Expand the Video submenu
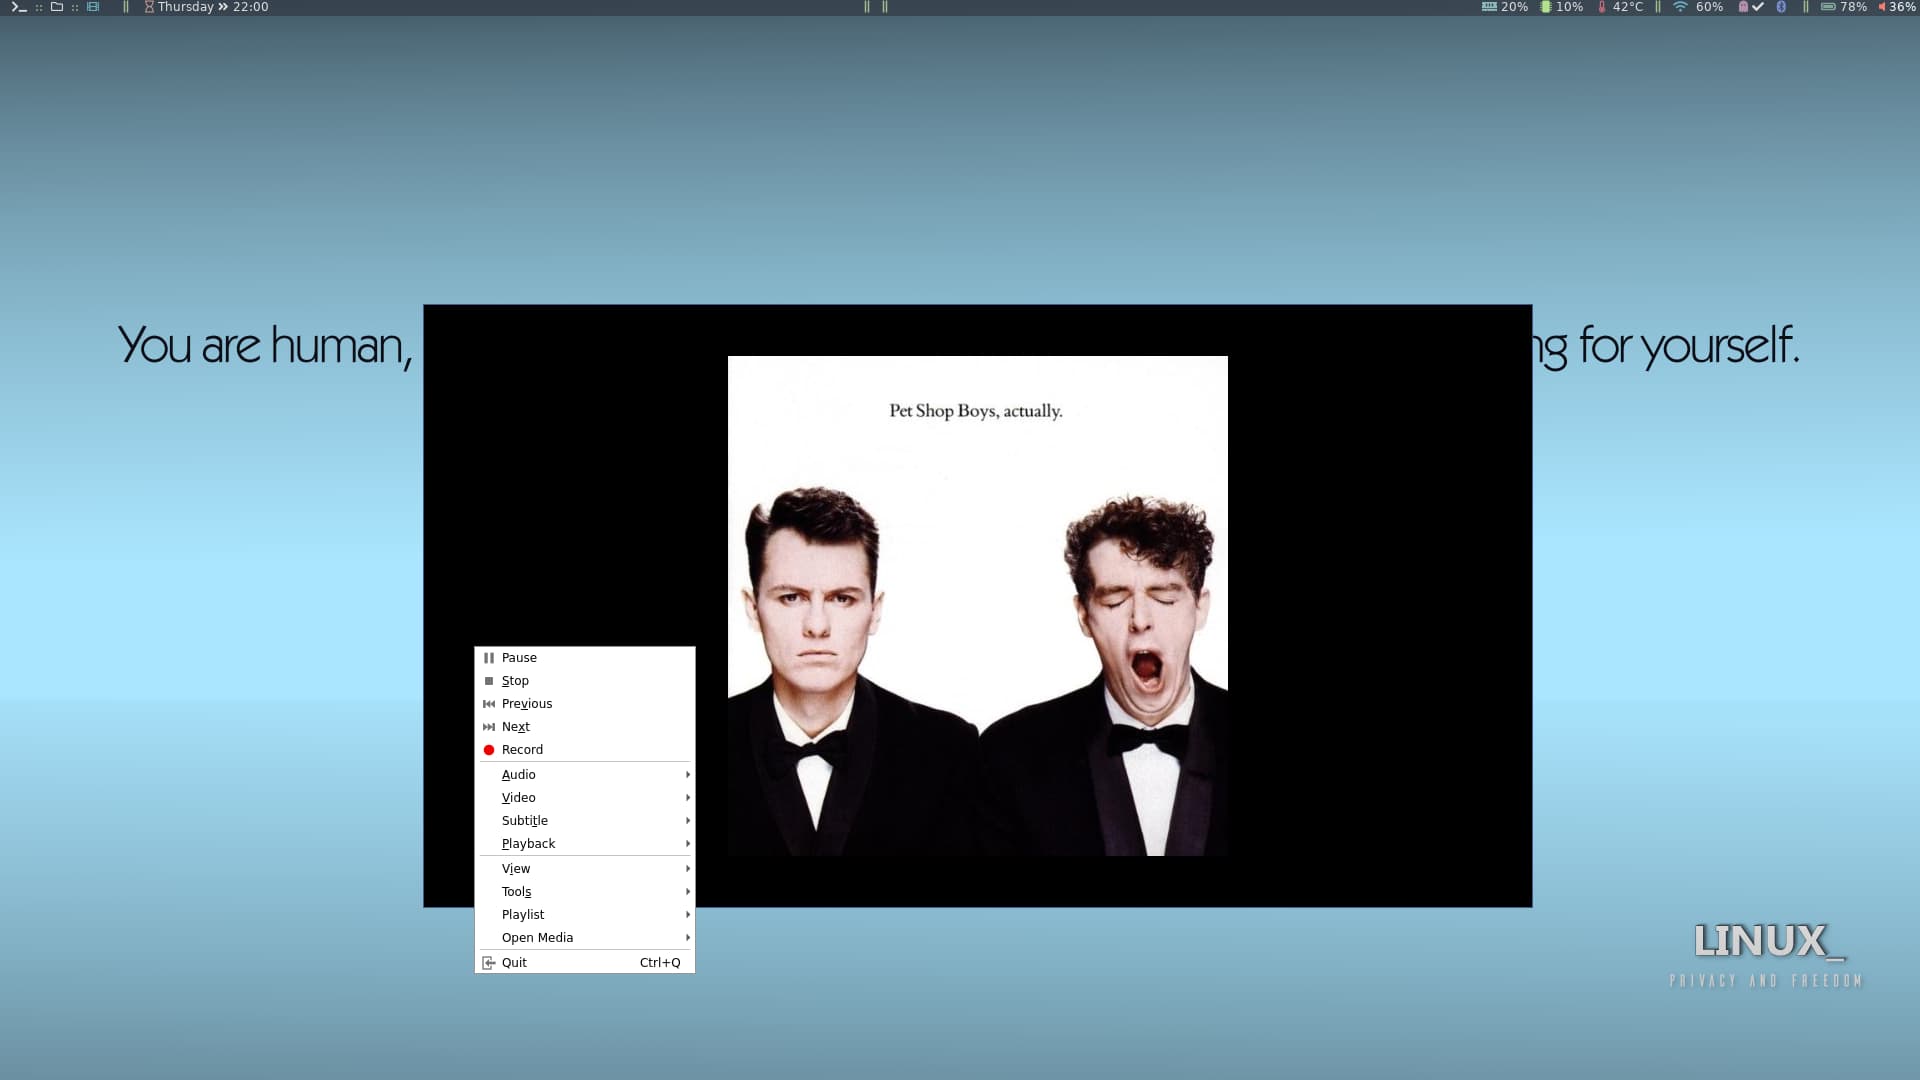This screenshot has width=1920, height=1080. click(585, 797)
